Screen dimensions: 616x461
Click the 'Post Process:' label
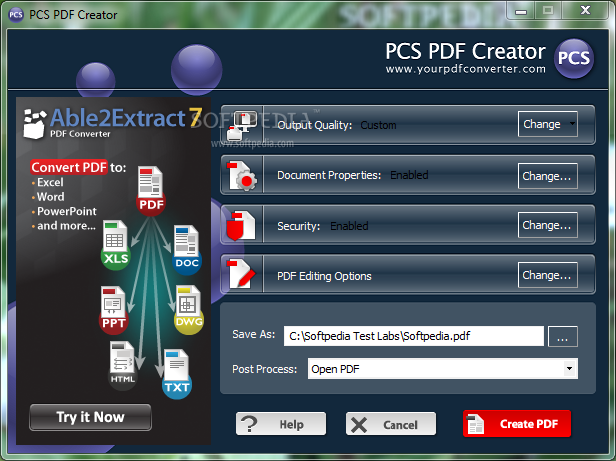(264, 369)
